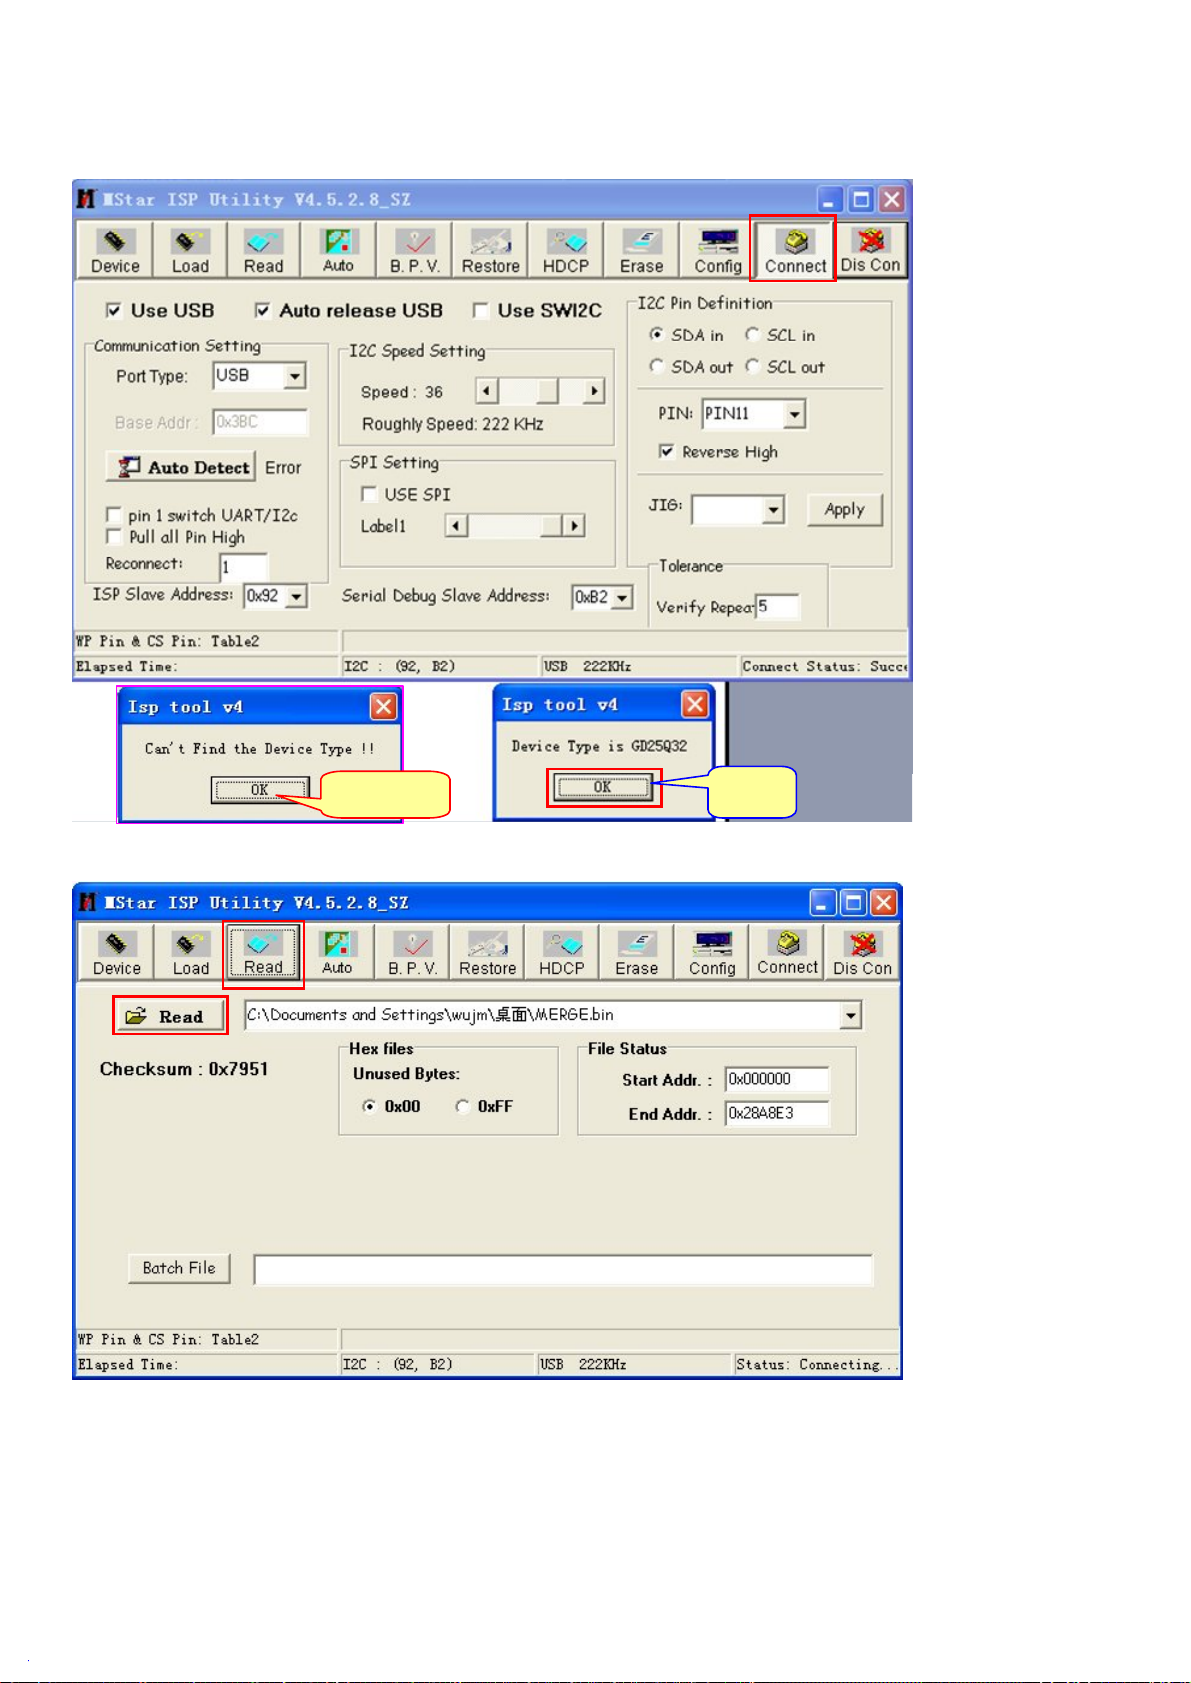Click right arrow of I2C Speed slider

(594, 391)
